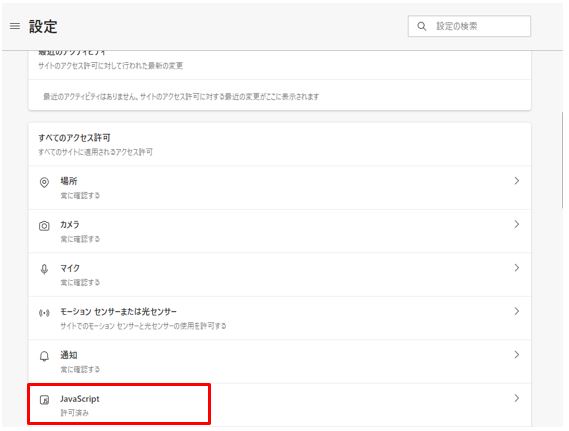The image size is (569, 431).
Task: Expand the motion sensor permission chevron
Action: point(517,311)
